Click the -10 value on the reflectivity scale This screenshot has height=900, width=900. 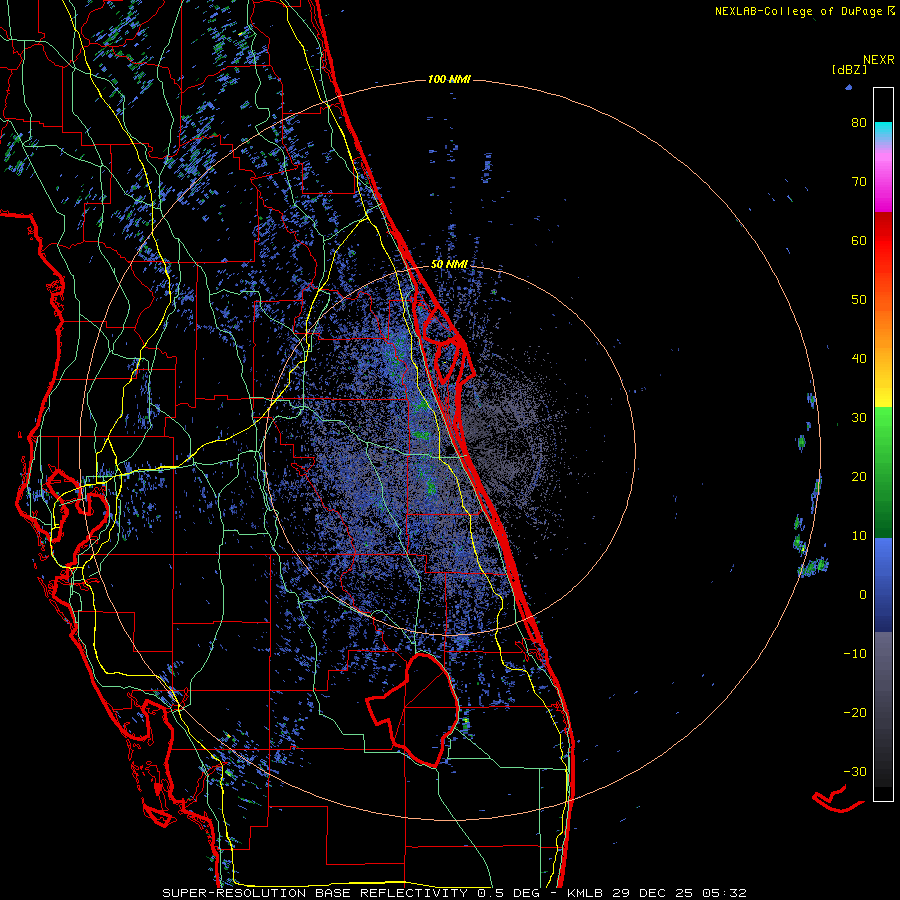point(855,654)
